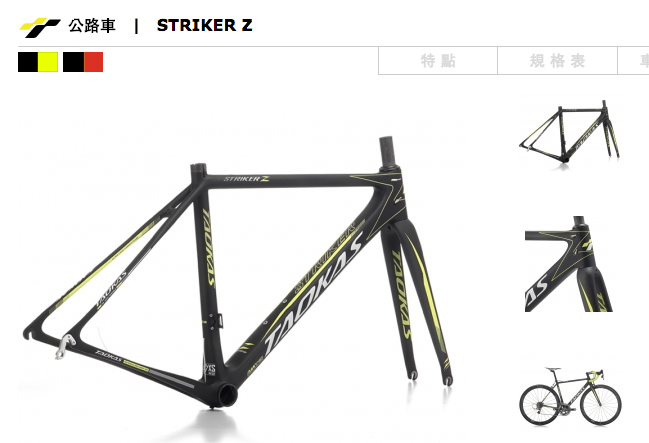Click the silver derailleur hanger in the photo
Viewport: 649px width, 443px height.
[65, 346]
